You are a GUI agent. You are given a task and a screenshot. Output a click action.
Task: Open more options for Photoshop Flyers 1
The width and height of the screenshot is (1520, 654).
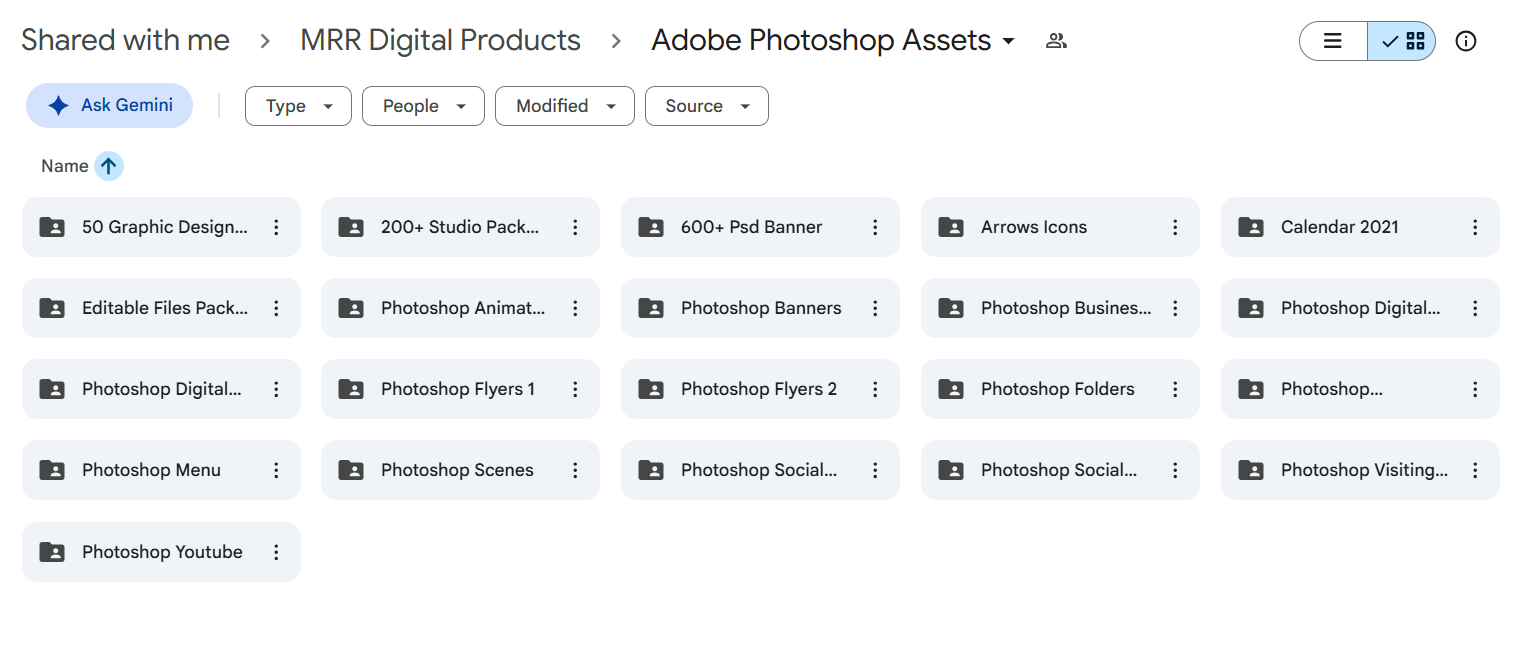click(x=575, y=389)
